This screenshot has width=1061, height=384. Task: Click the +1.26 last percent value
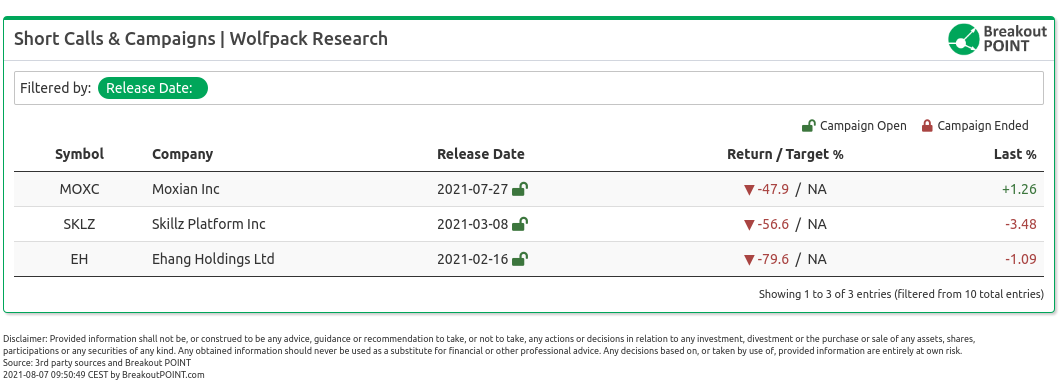[x=1019, y=189]
